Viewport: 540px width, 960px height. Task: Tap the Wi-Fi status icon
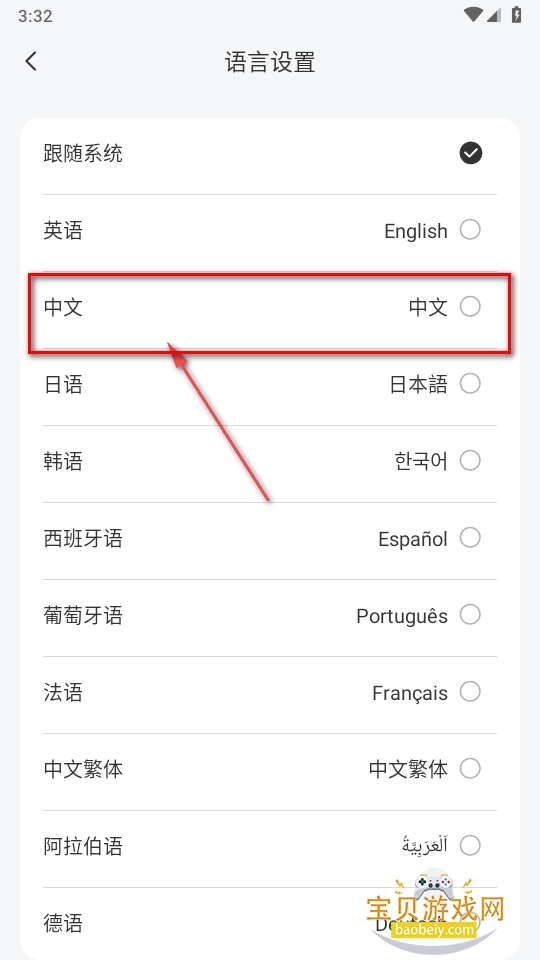(473, 15)
